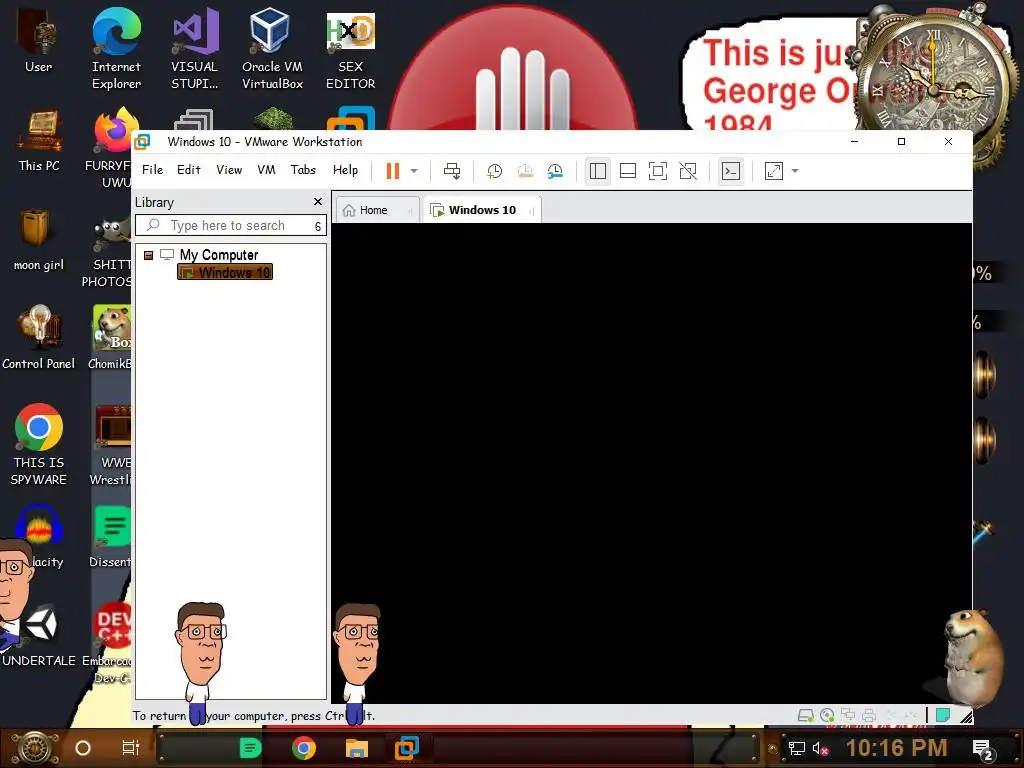Image resolution: width=1024 pixels, height=768 pixels.
Task: Click the stretch guest display icon
Action: pos(774,171)
